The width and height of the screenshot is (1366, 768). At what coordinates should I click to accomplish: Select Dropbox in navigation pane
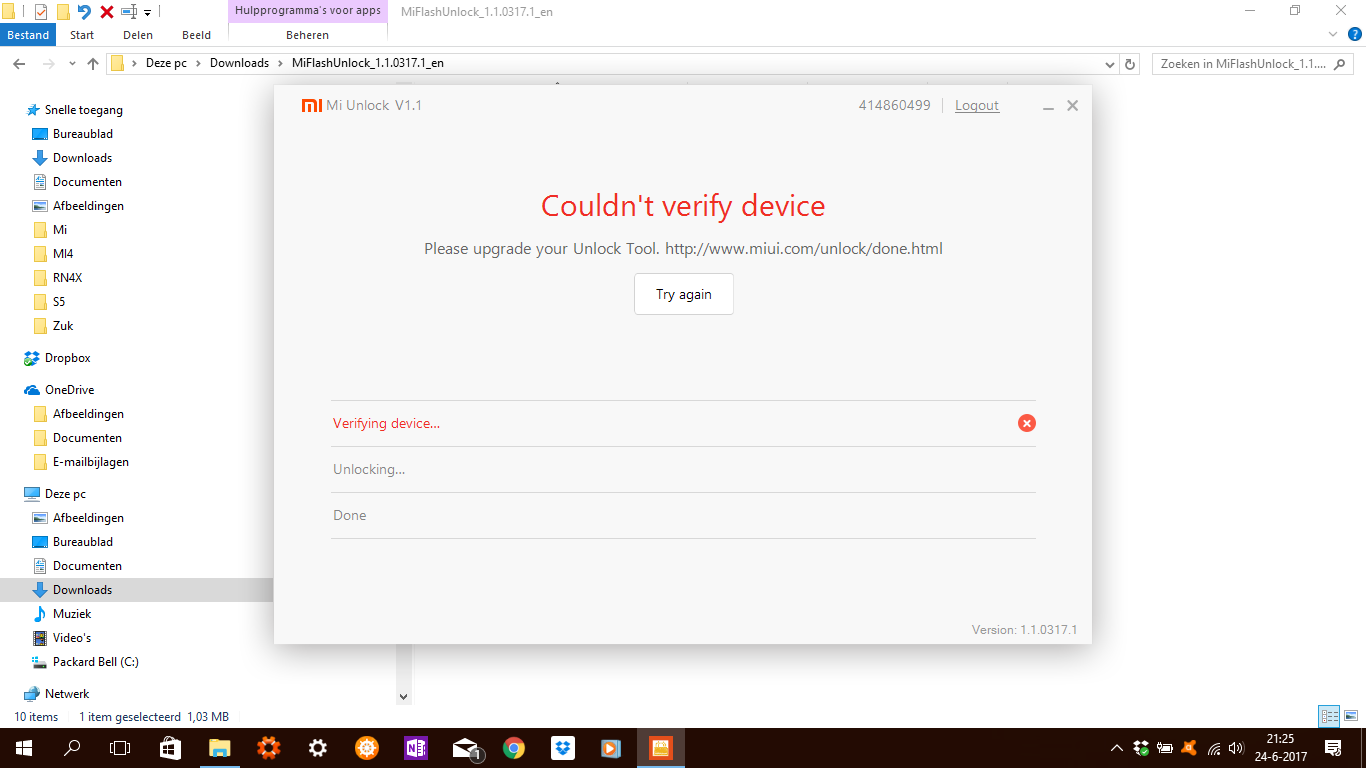(57, 358)
